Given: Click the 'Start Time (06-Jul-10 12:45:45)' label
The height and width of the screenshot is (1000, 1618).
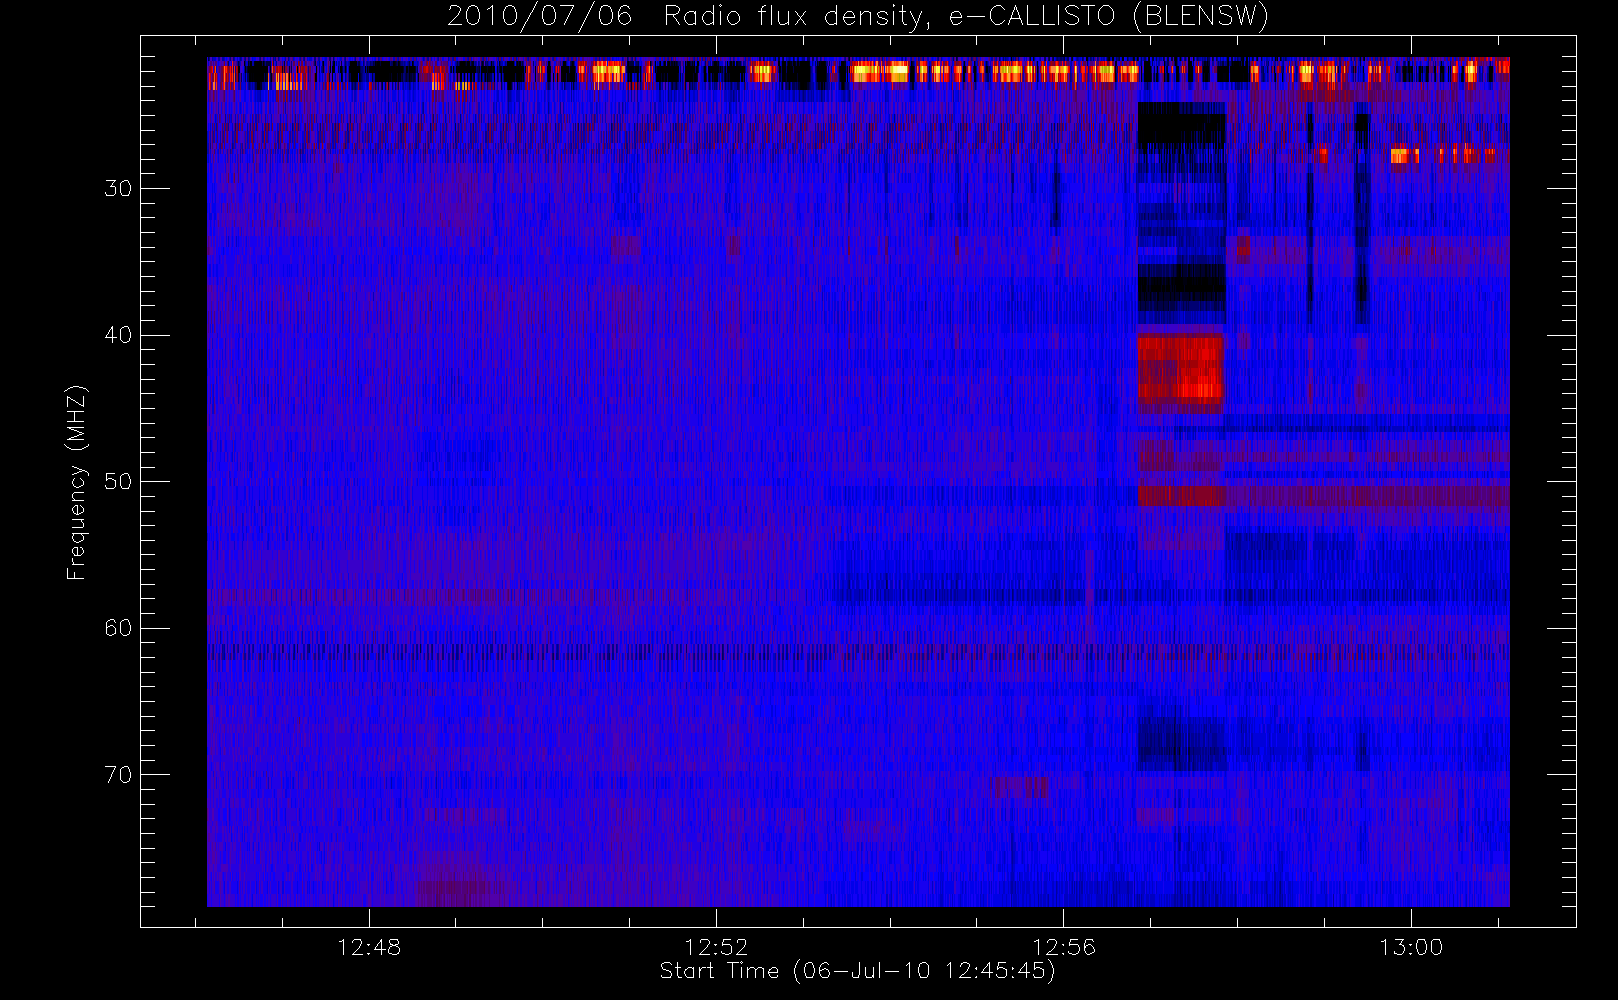Looking at the screenshot, I should tap(857, 970).
